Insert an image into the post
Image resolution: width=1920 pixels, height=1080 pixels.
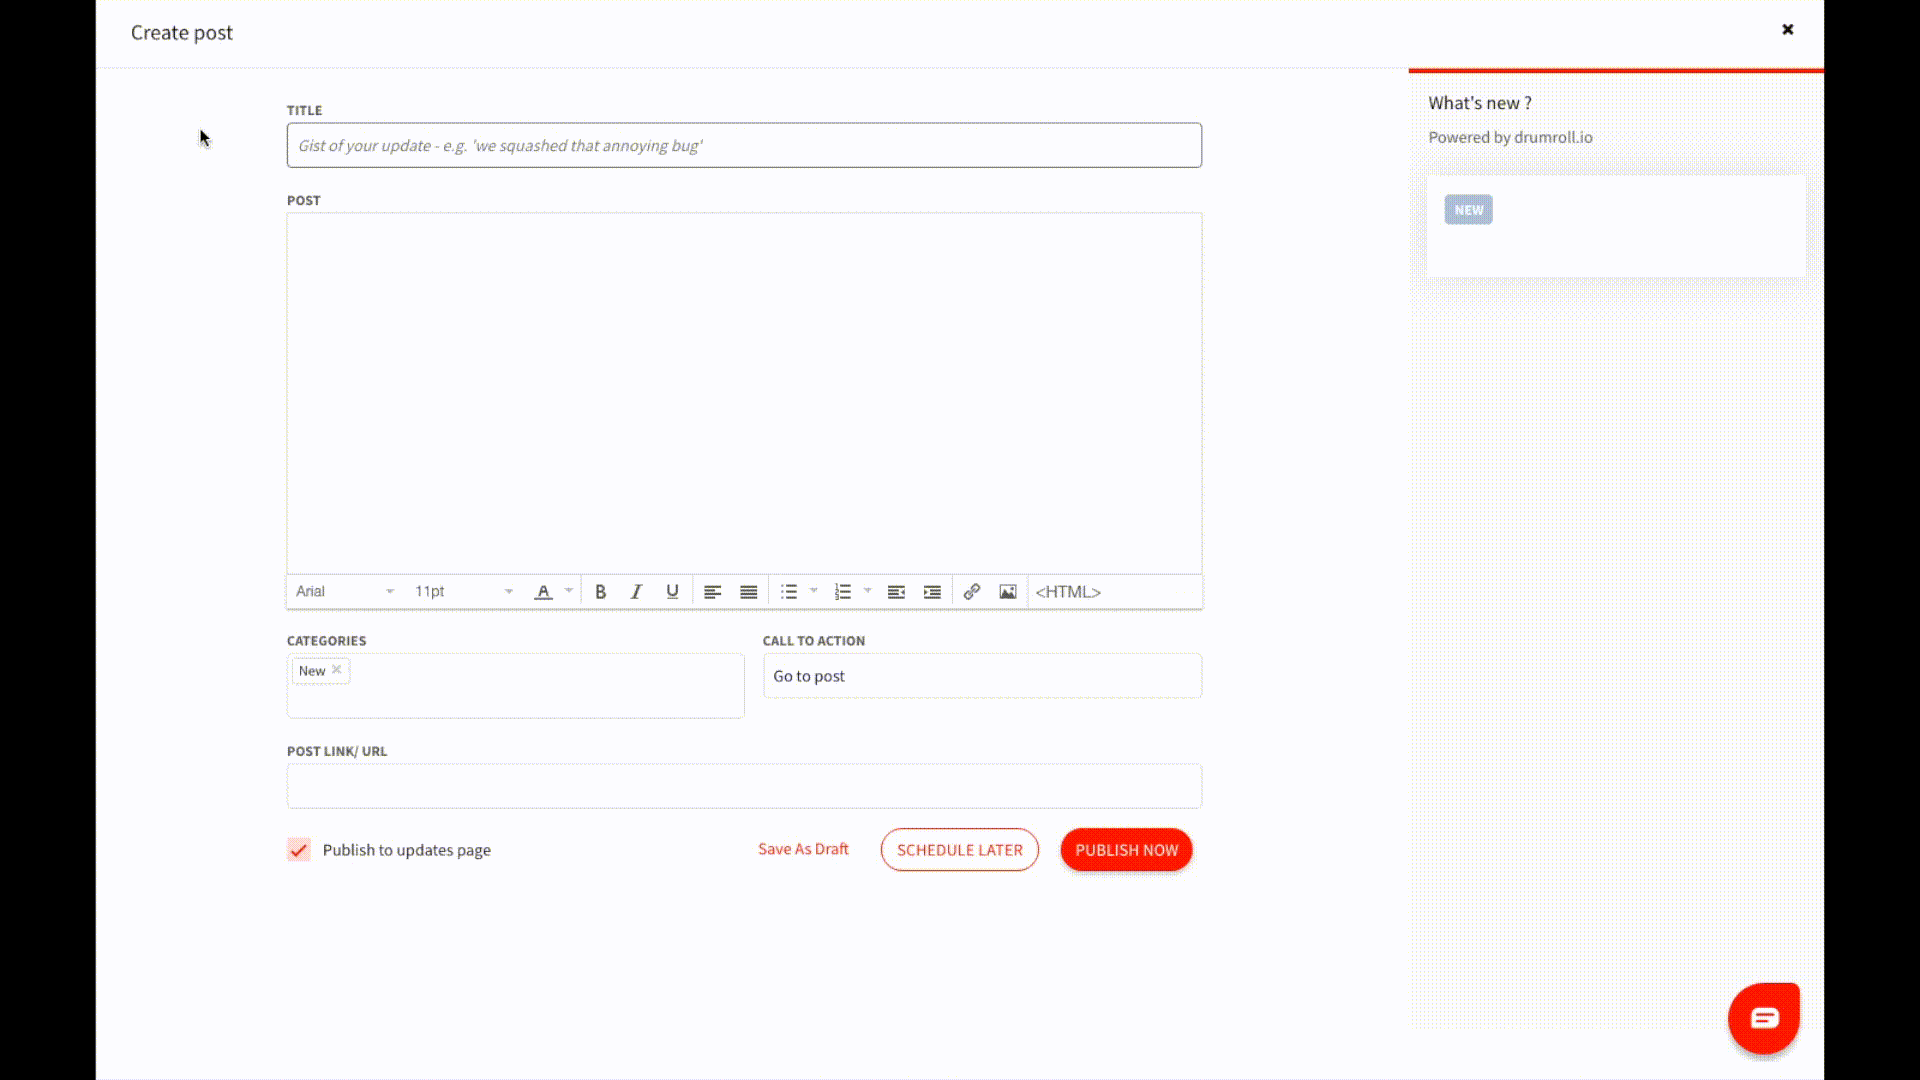pos(1008,592)
